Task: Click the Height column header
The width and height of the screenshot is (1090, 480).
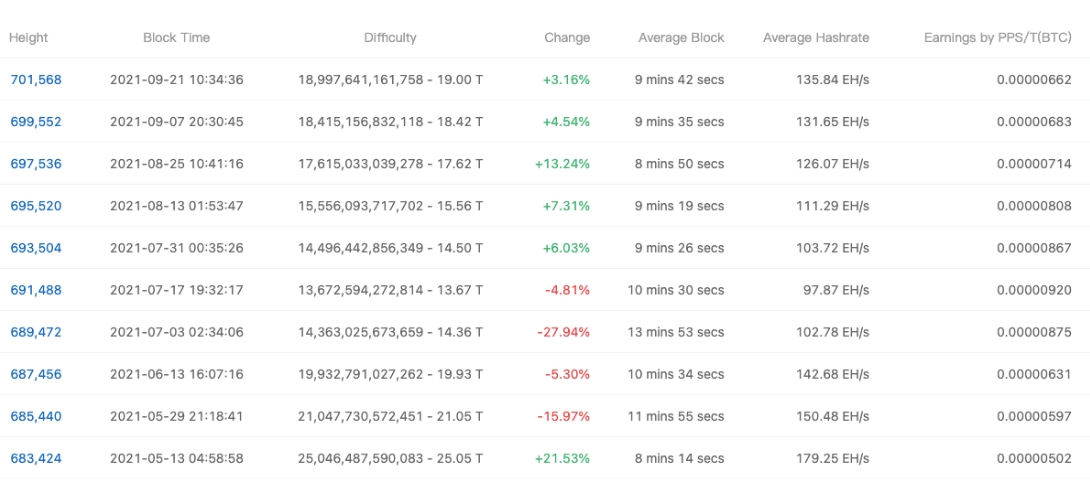Action: 29,38
